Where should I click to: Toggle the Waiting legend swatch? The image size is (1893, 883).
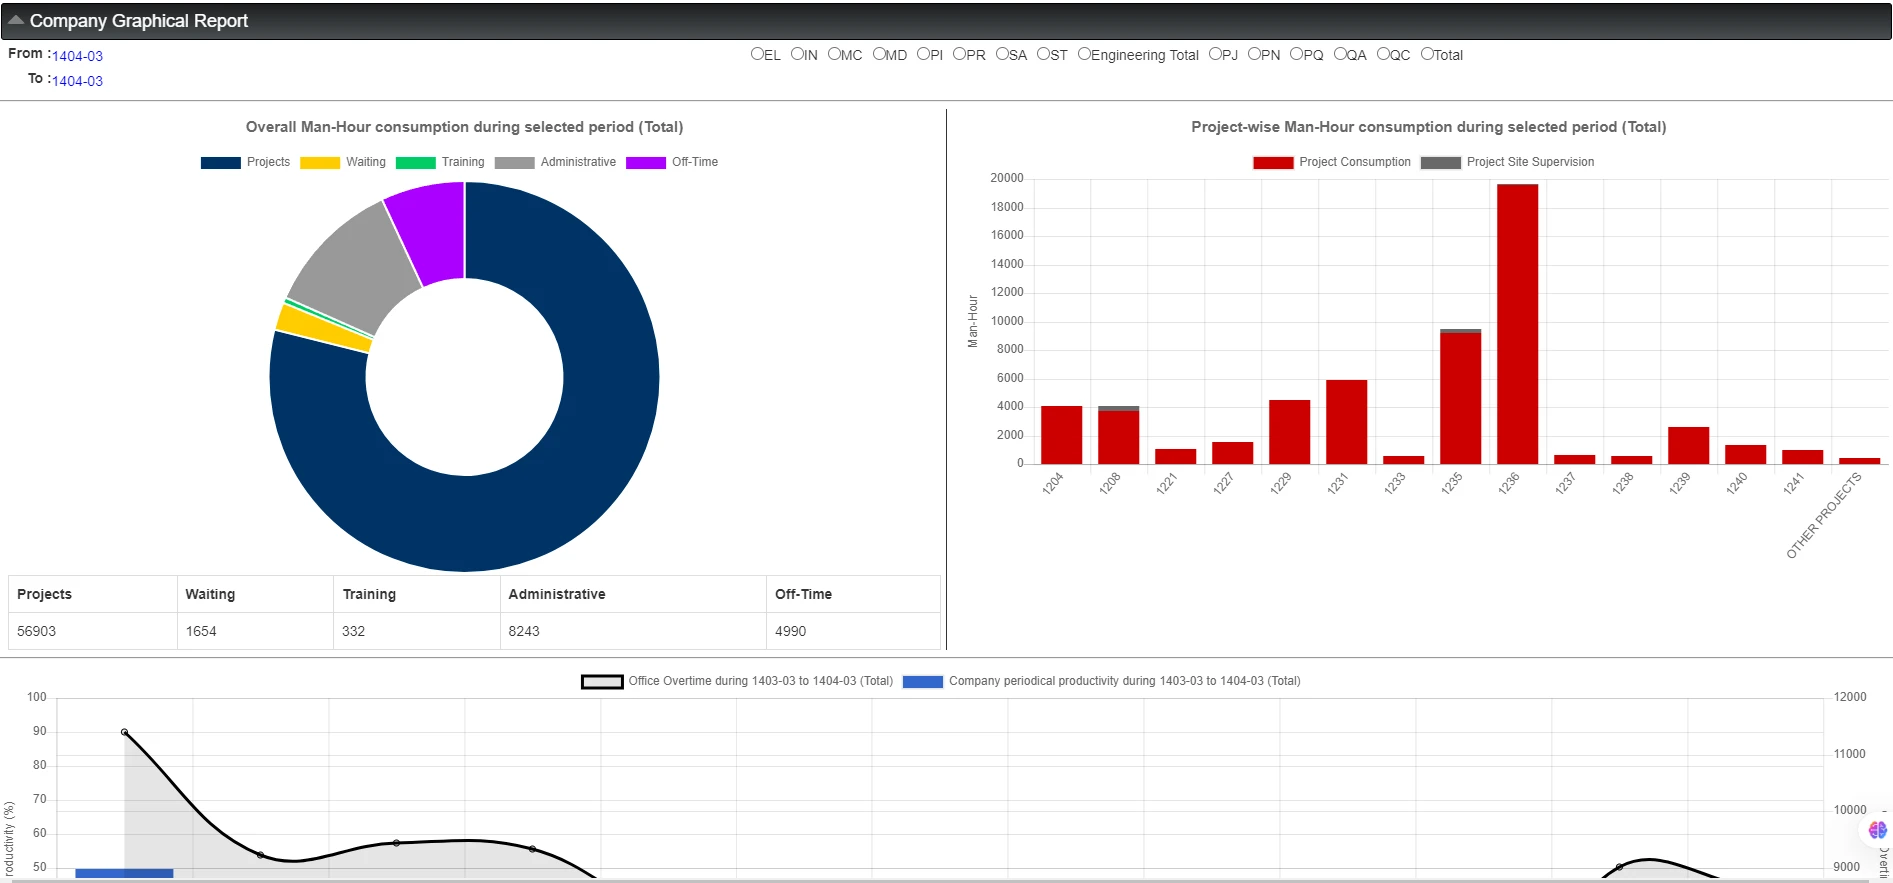tap(320, 163)
